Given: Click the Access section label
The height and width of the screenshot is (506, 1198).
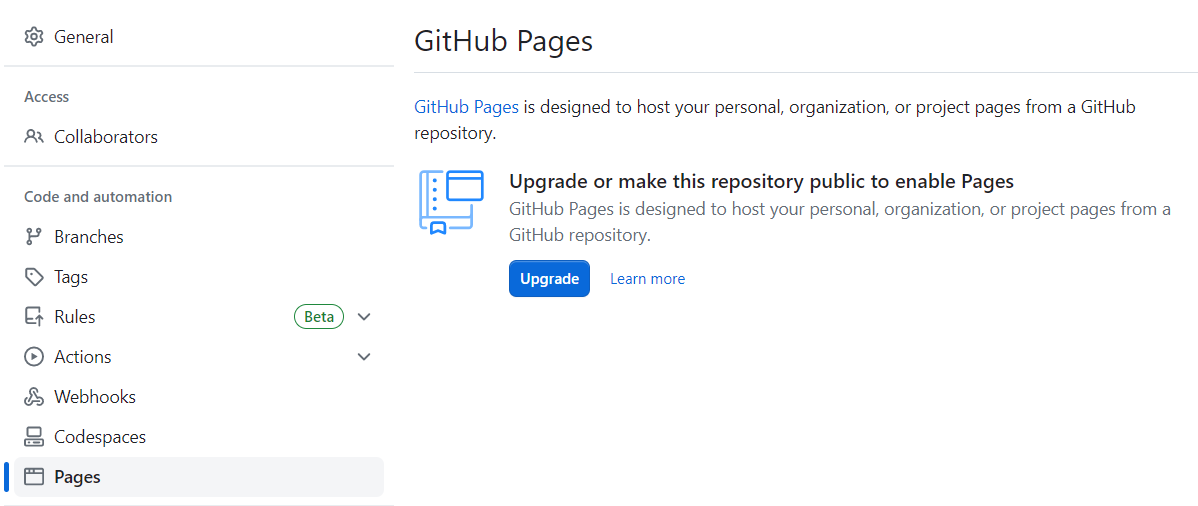Looking at the screenshot, I should [47, 97].
